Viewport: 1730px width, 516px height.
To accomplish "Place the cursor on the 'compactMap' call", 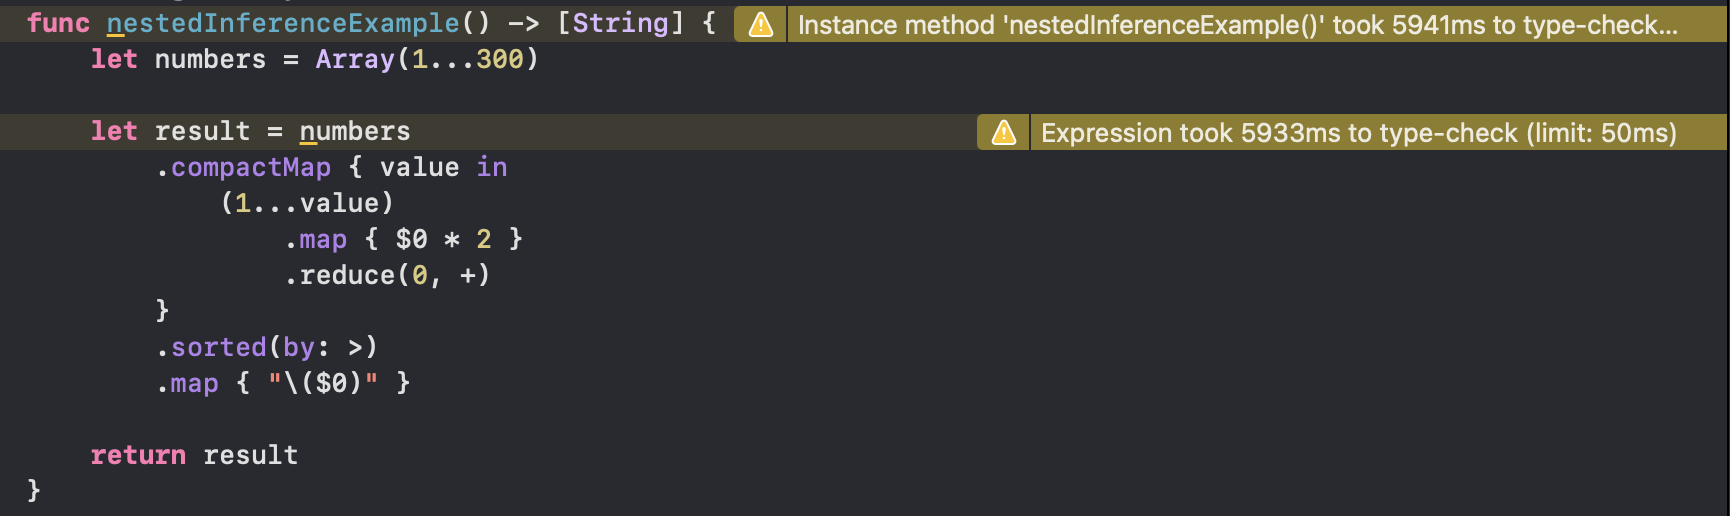I will 251,167.
